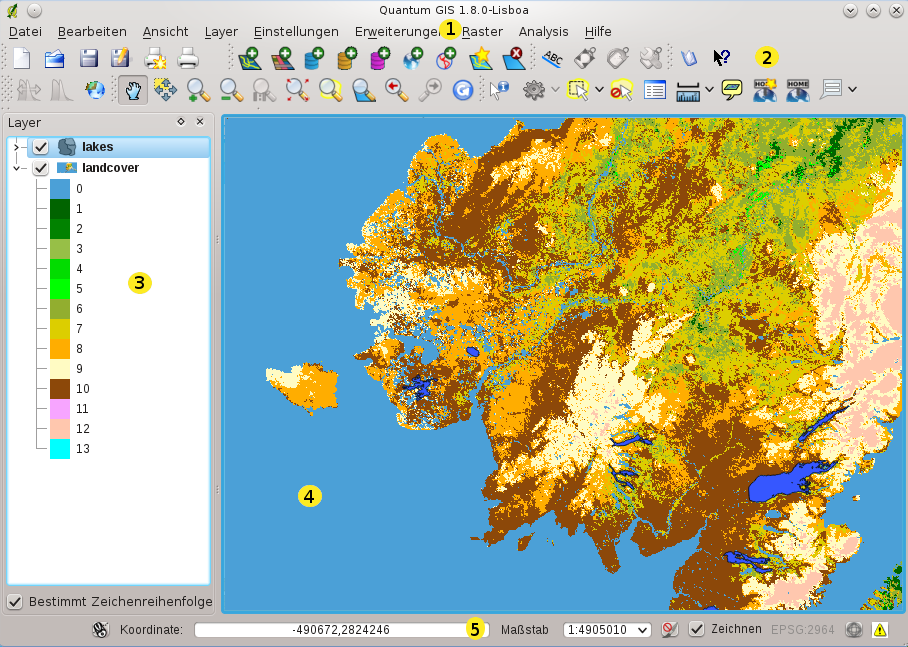Open the Hilfe menu
This screenshot has width=908, height=647.
pyautogui.click(x=598, y=32)
